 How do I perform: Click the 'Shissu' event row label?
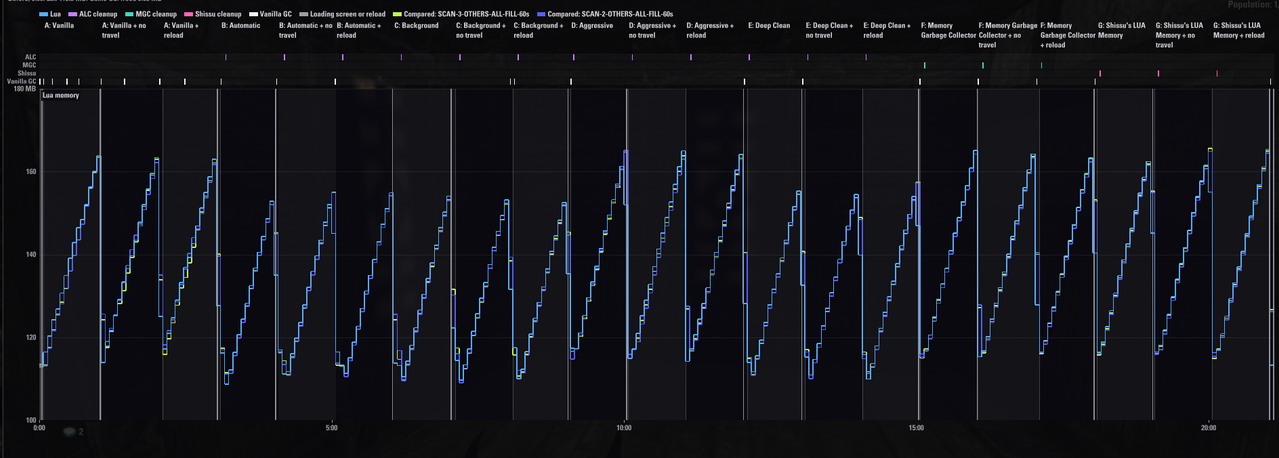click(28, 73)
